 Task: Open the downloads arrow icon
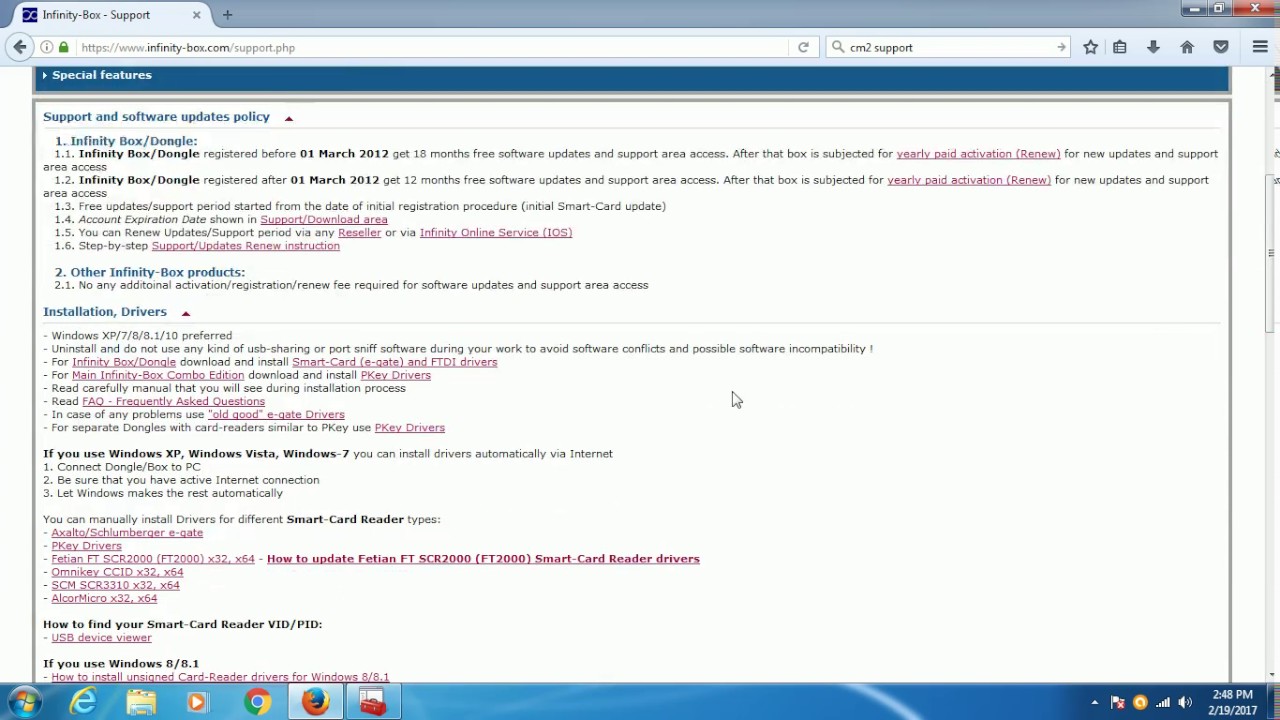(x=1153, y=47)
